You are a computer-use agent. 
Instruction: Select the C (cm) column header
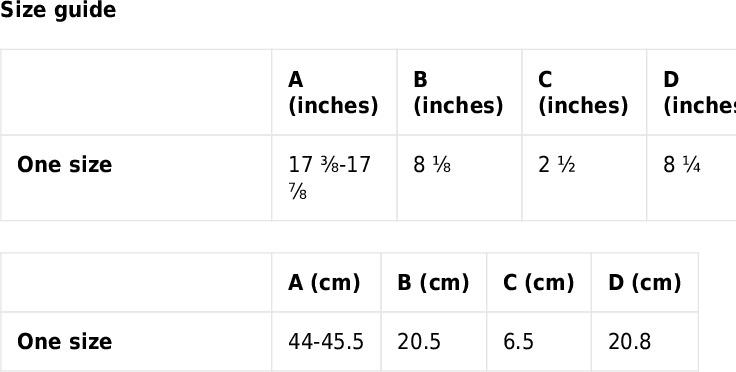pos(539,282)
